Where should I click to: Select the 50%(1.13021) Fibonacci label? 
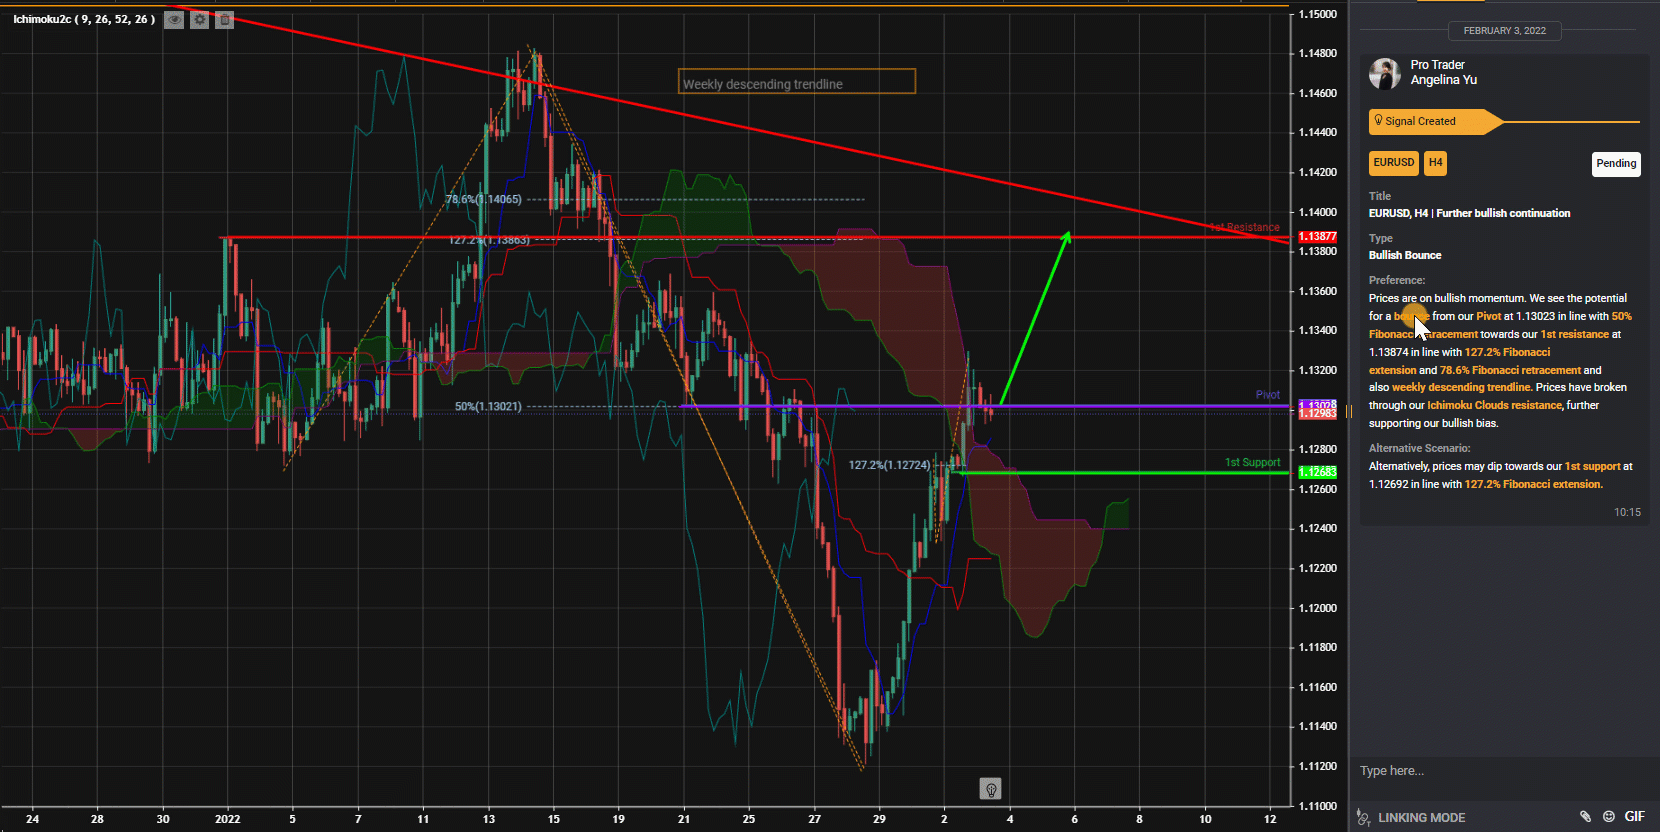[488, 406]
